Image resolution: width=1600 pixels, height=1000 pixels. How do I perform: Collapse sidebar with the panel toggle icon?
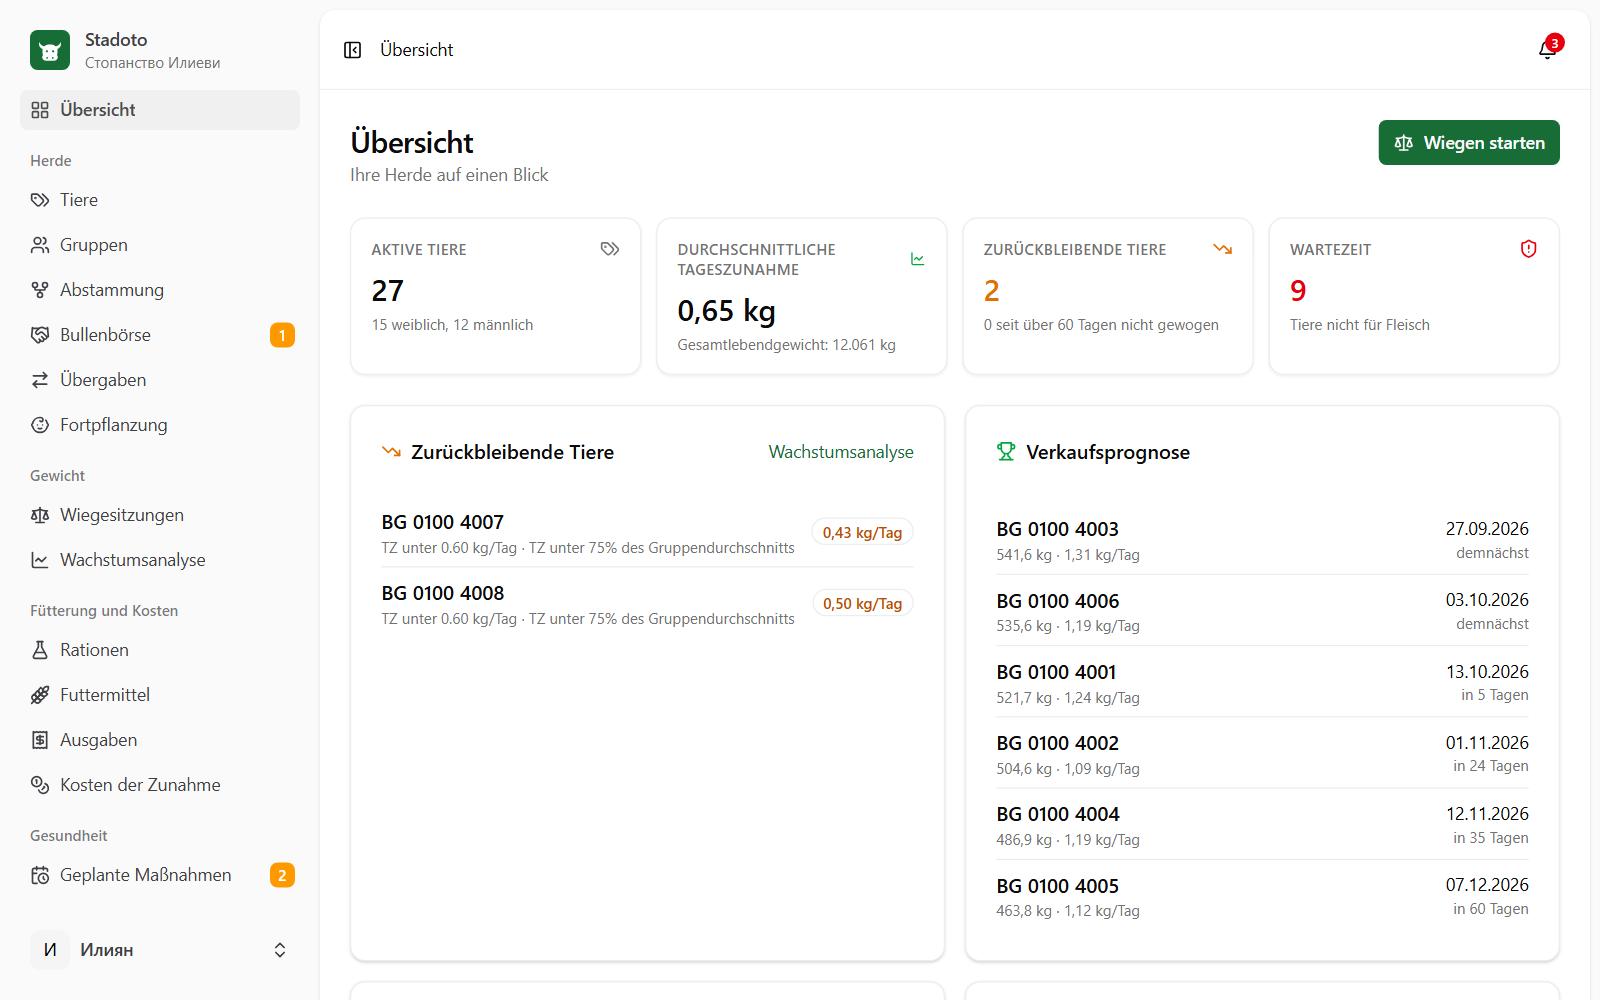click(352, 50)
